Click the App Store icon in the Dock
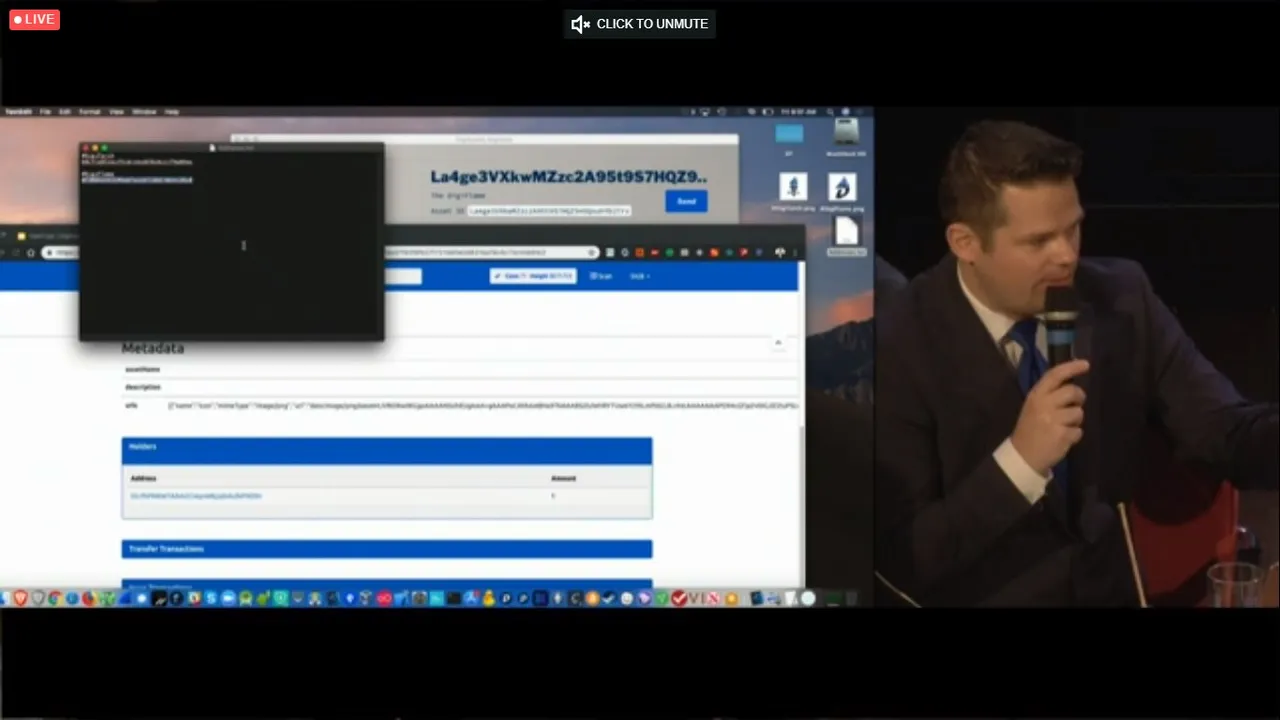This screenshot has width=1280, height=720. click(x=471, y=598)
